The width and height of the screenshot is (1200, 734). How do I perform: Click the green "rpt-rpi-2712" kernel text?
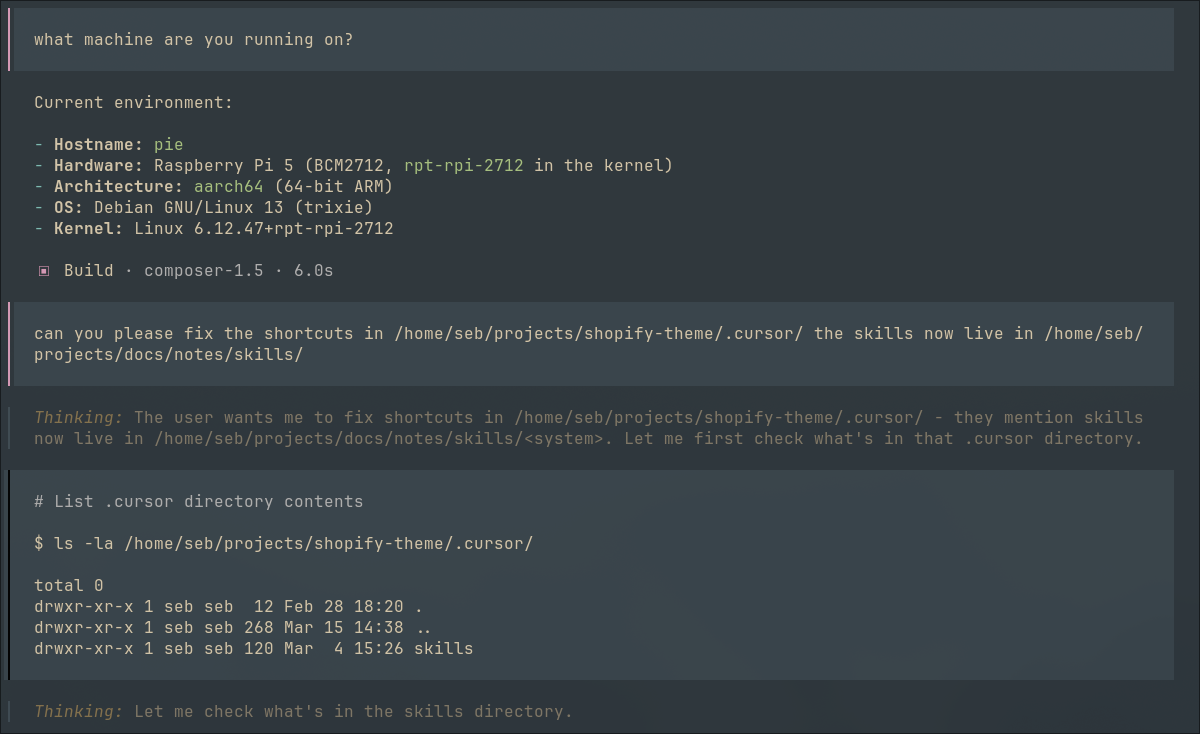463,166
